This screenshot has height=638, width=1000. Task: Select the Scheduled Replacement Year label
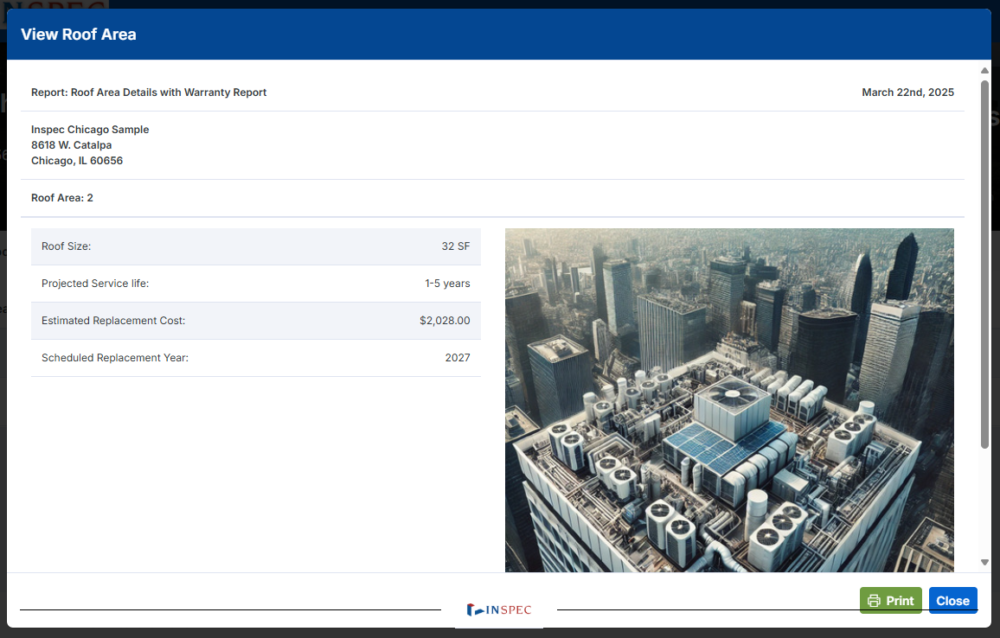pyautogui.click(x=115, y=358)
